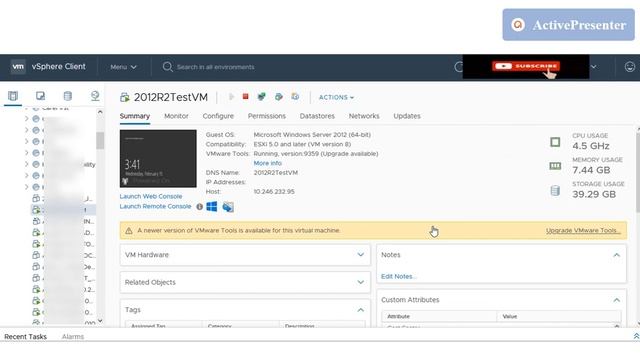Click the inventory tree scrollbar thumb
The height and width of the screenshot is (360, 640).
pyautogui.click(x=100, y=140)
